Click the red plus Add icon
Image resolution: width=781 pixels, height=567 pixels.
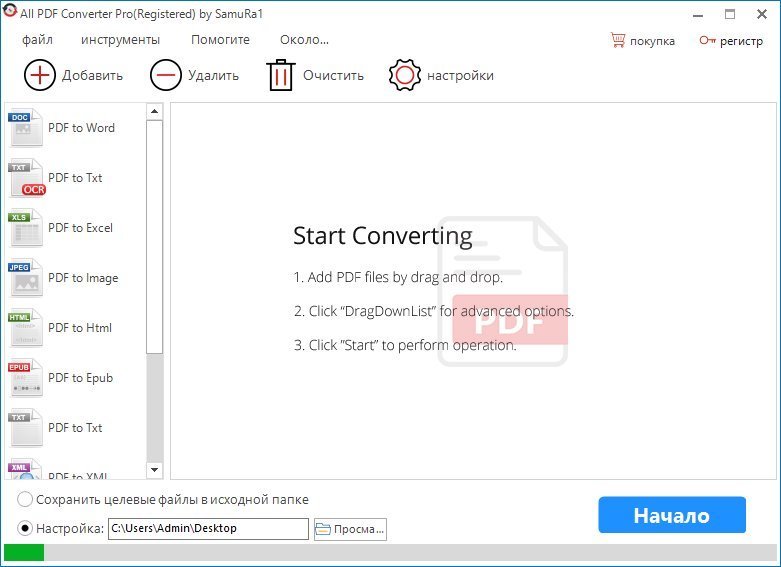(x=39, y=75)
